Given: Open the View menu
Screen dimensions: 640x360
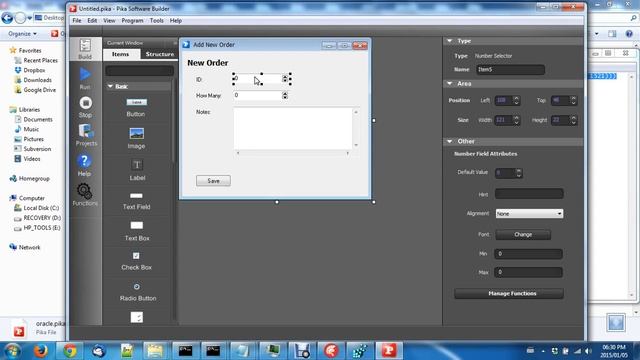Looking at the screenshot, I should tap(109, 20).
